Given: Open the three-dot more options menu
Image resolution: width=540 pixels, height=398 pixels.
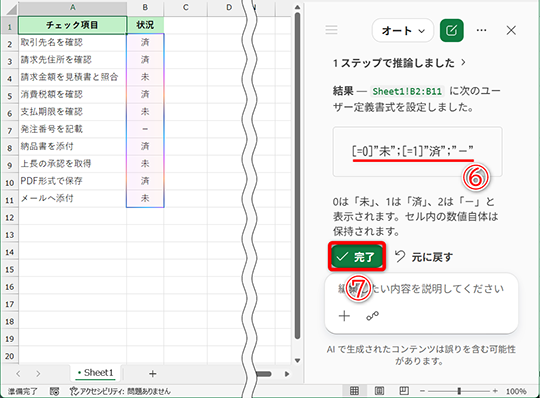Looking at the screenshot, I should pyautogui.click(x=481, y=30).
